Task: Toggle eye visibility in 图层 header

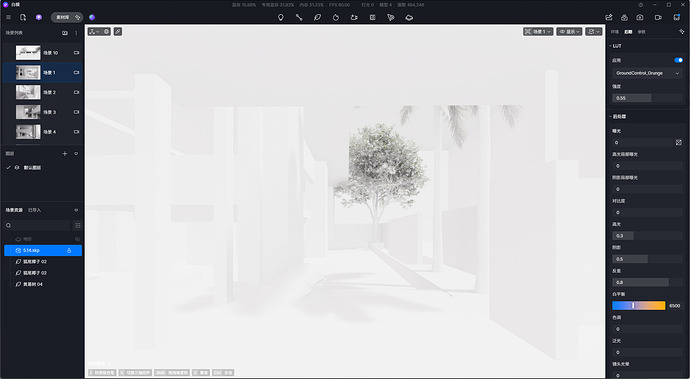Action: pos(76,154)
